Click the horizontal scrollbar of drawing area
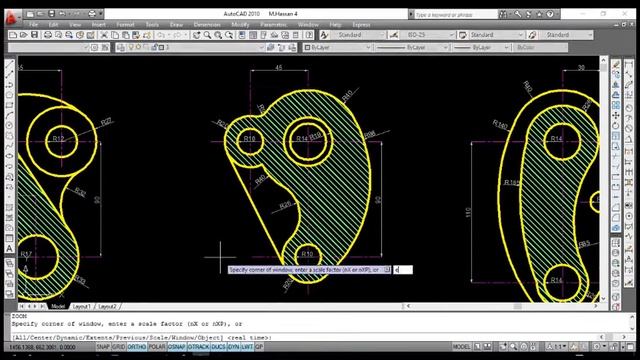Viewport: 640px width, 360px height. 502,306
